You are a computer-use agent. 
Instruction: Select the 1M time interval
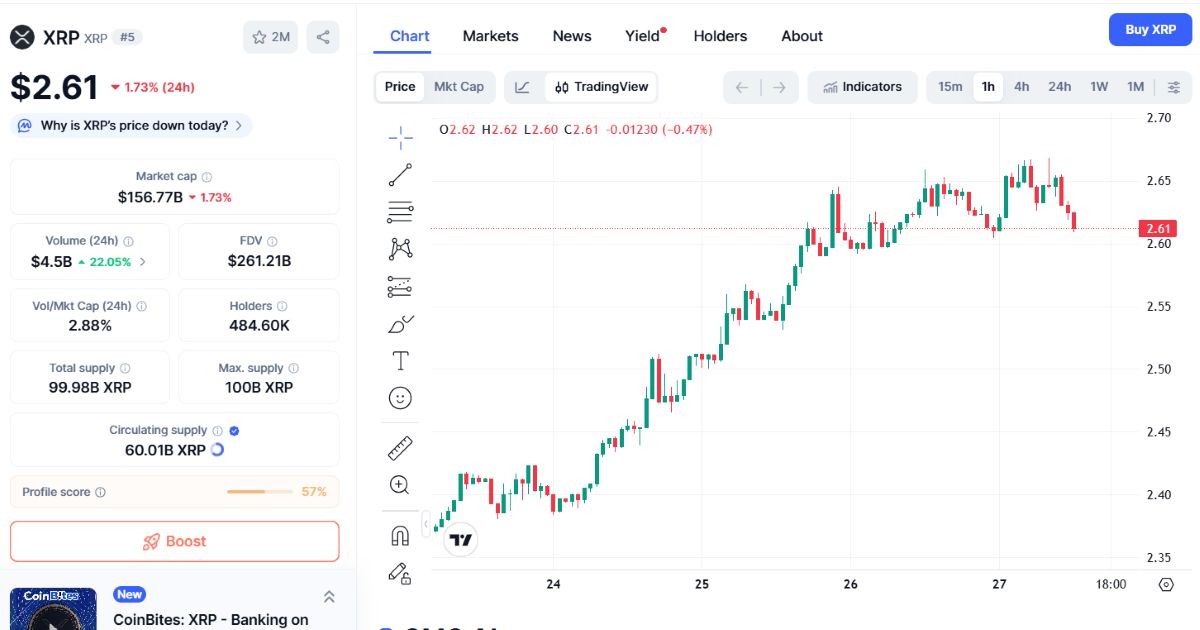[1135, 87]
